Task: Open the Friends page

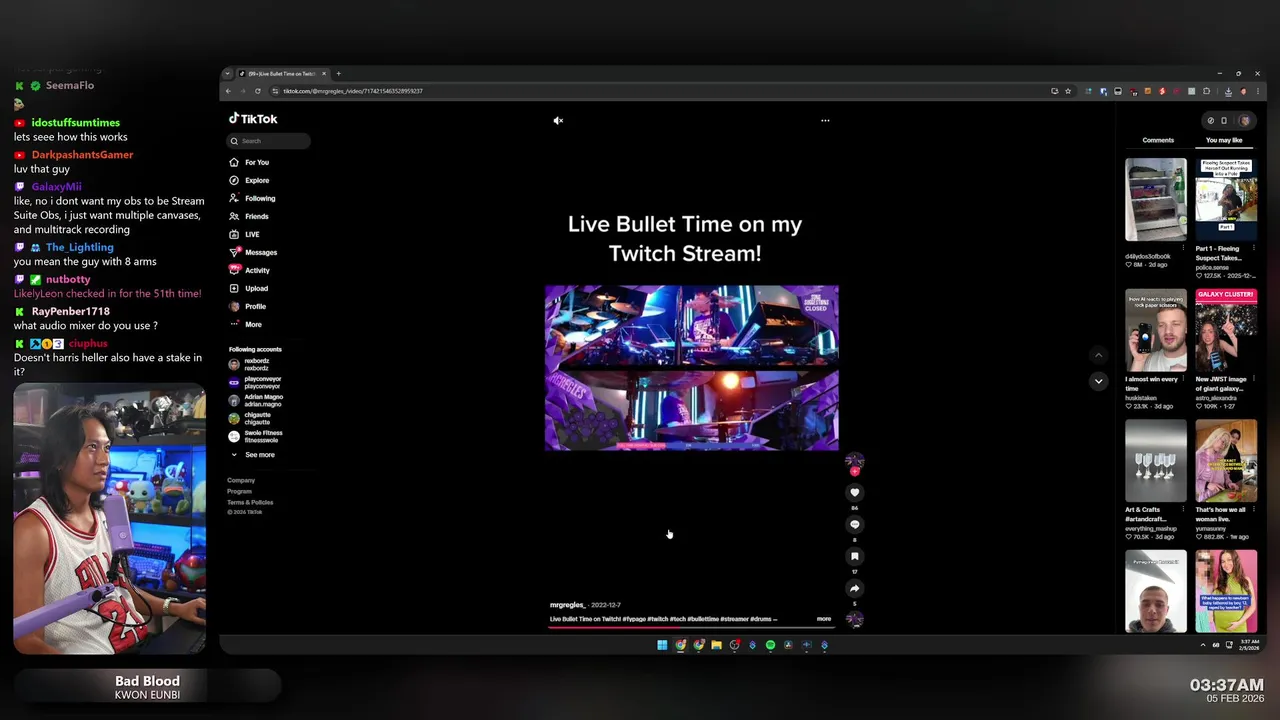Action: 250,216
